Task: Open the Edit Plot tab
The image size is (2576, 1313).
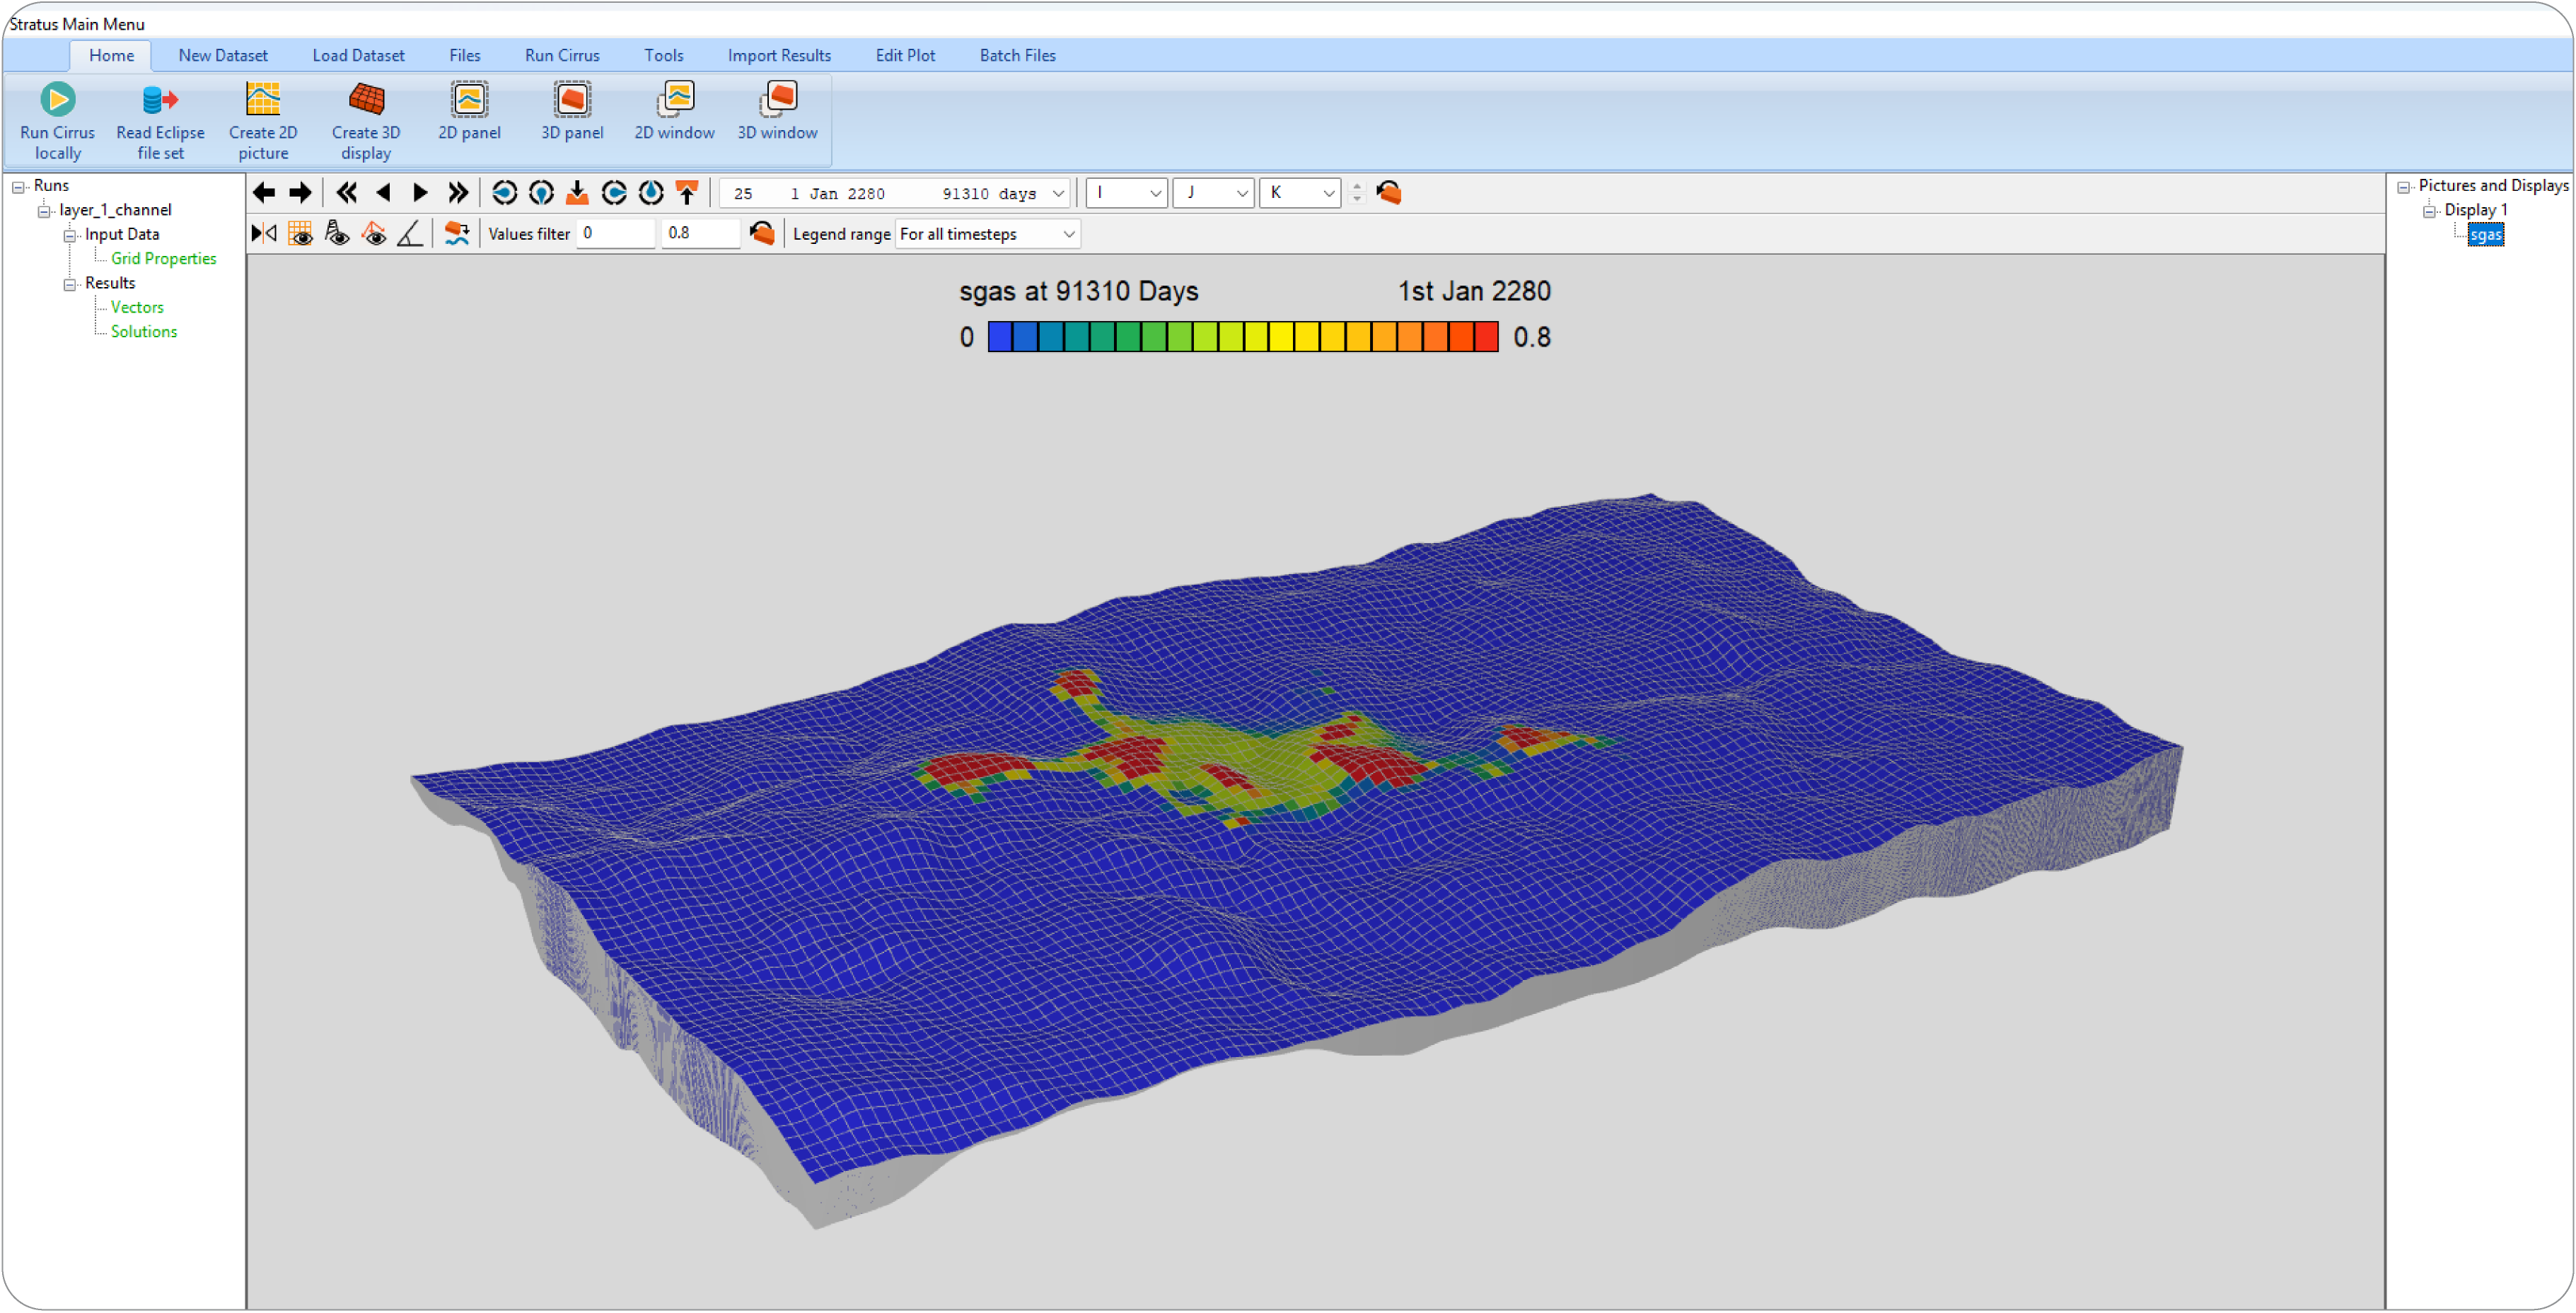Action: point(905,56)
